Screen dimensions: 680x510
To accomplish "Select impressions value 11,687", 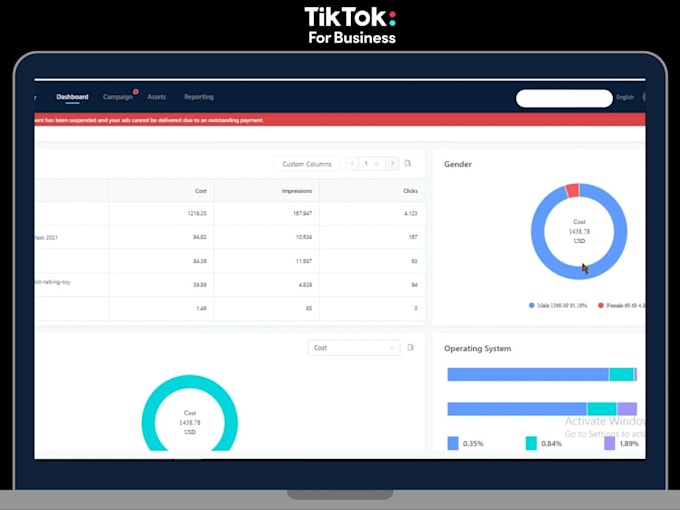I will [304, 261].
